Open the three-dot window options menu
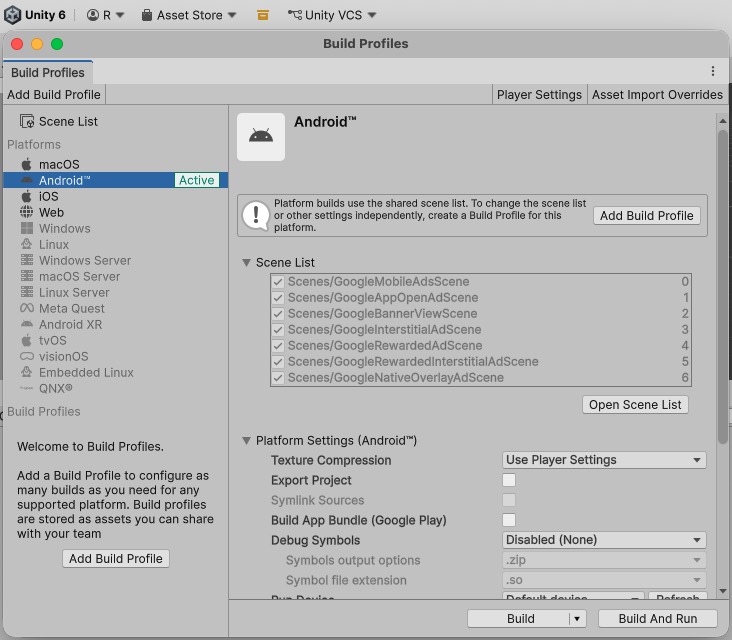The height and width of the screenshot is (640, 732). coord(712,71)
